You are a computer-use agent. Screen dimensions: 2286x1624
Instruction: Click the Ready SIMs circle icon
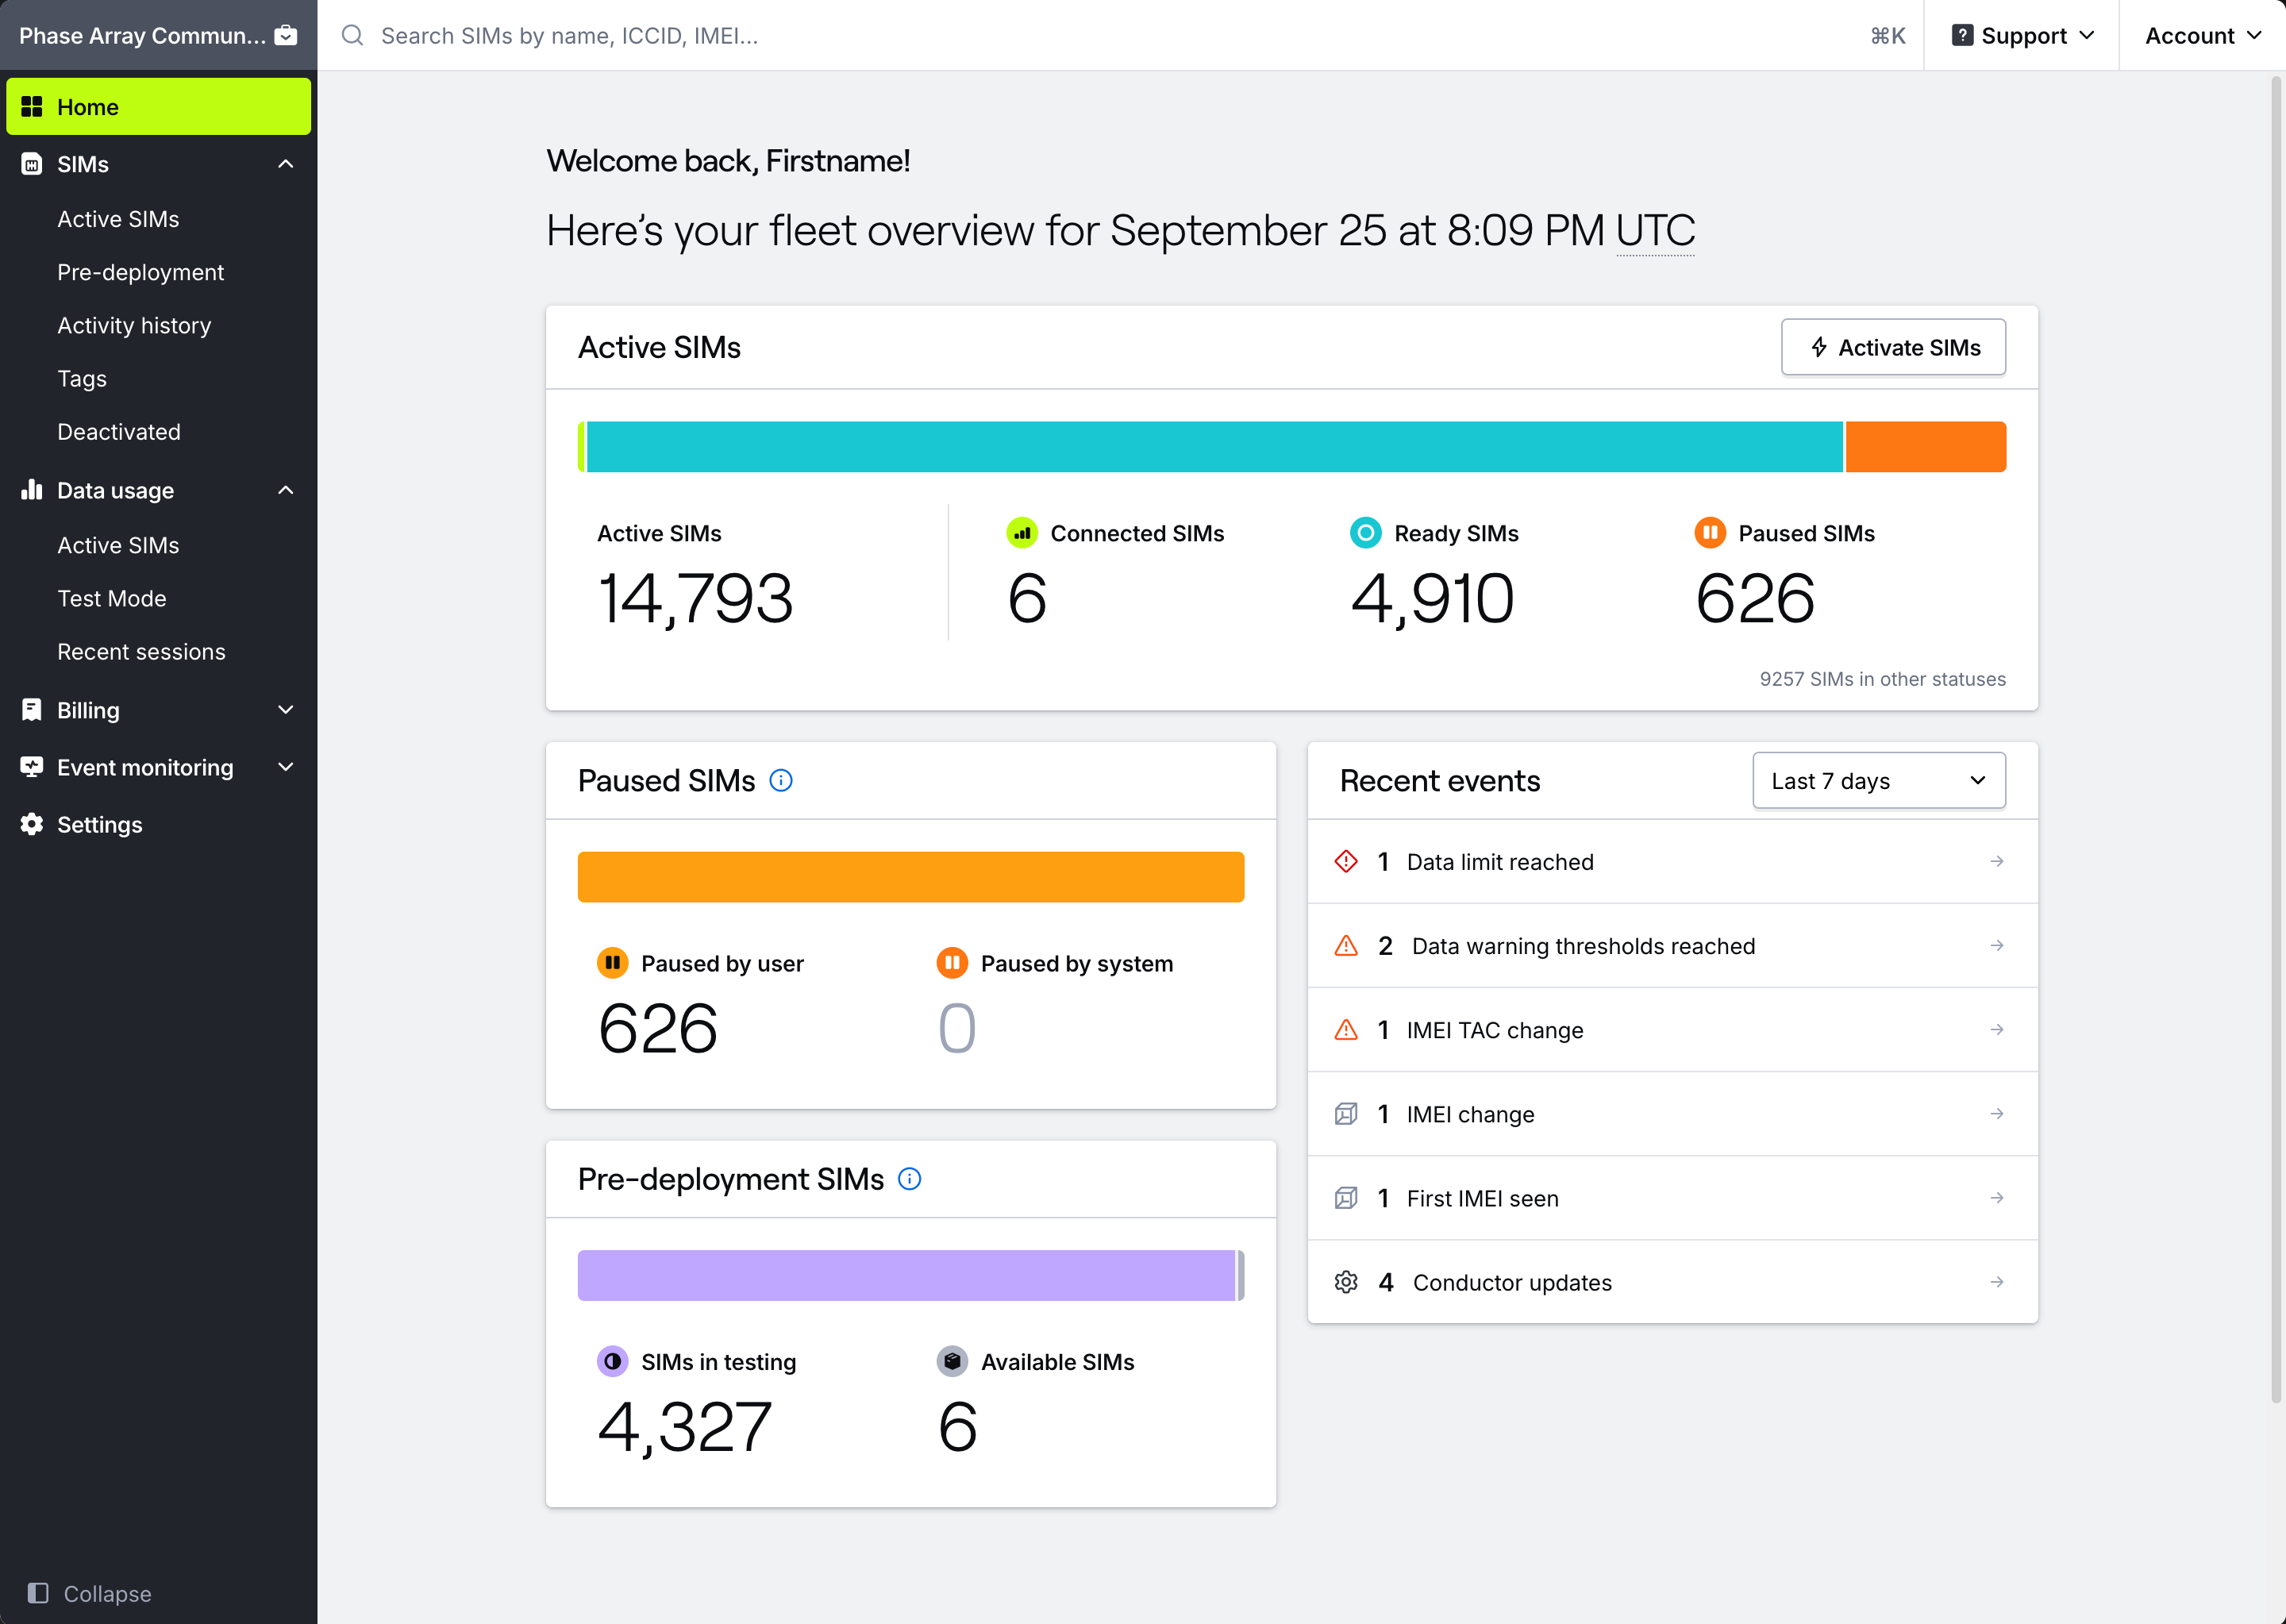1365,533
